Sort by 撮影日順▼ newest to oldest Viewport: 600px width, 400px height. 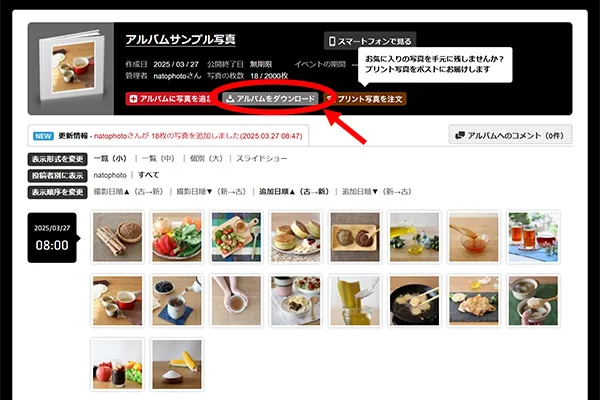pos(211,191)
